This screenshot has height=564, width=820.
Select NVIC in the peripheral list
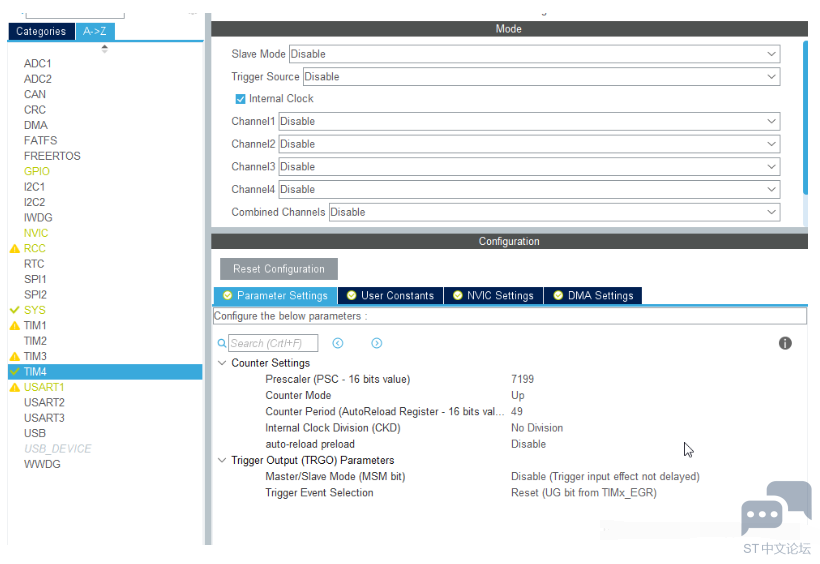point(36,233)
